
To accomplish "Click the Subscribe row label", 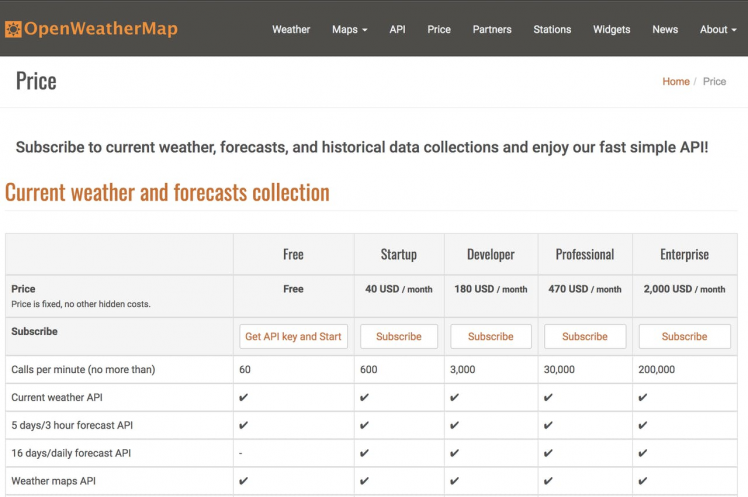I will pos(34,331).
